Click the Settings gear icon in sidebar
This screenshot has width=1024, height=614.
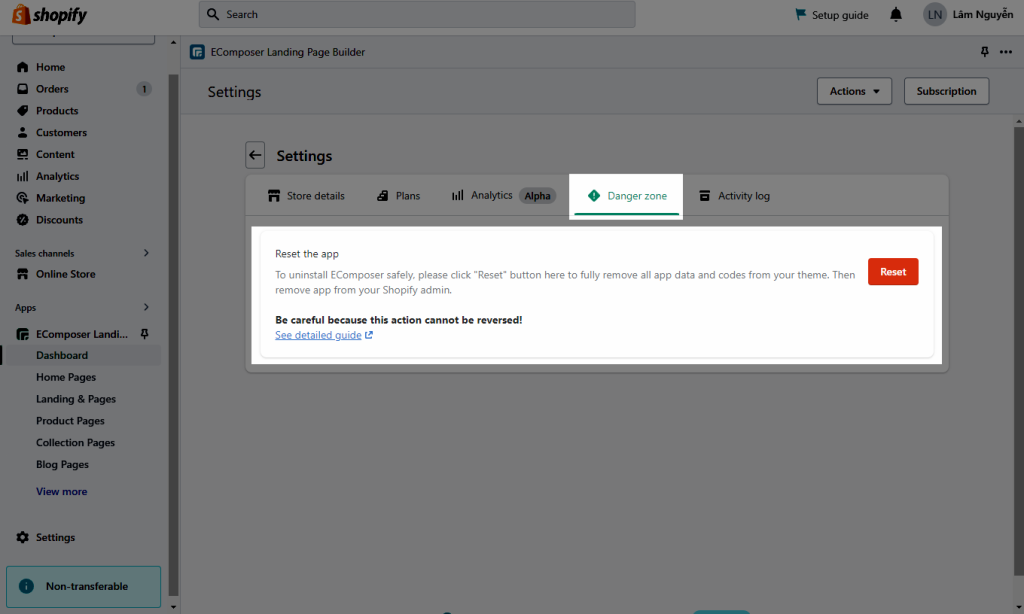23,537
